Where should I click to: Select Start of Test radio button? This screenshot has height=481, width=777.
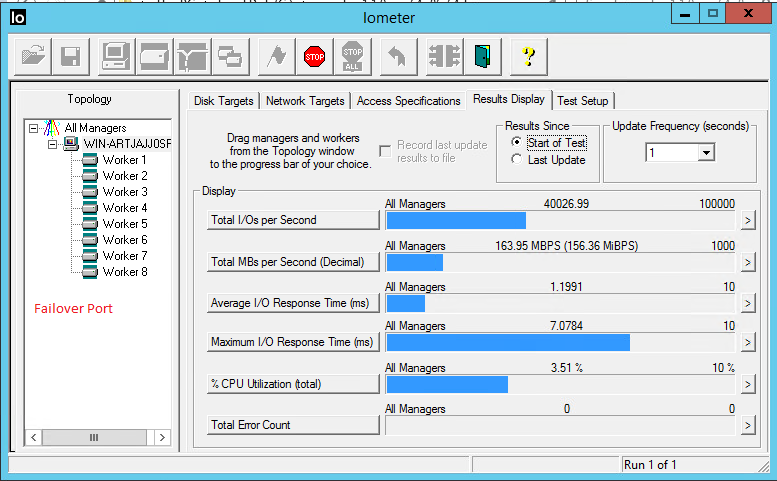[x=516, y=143]
